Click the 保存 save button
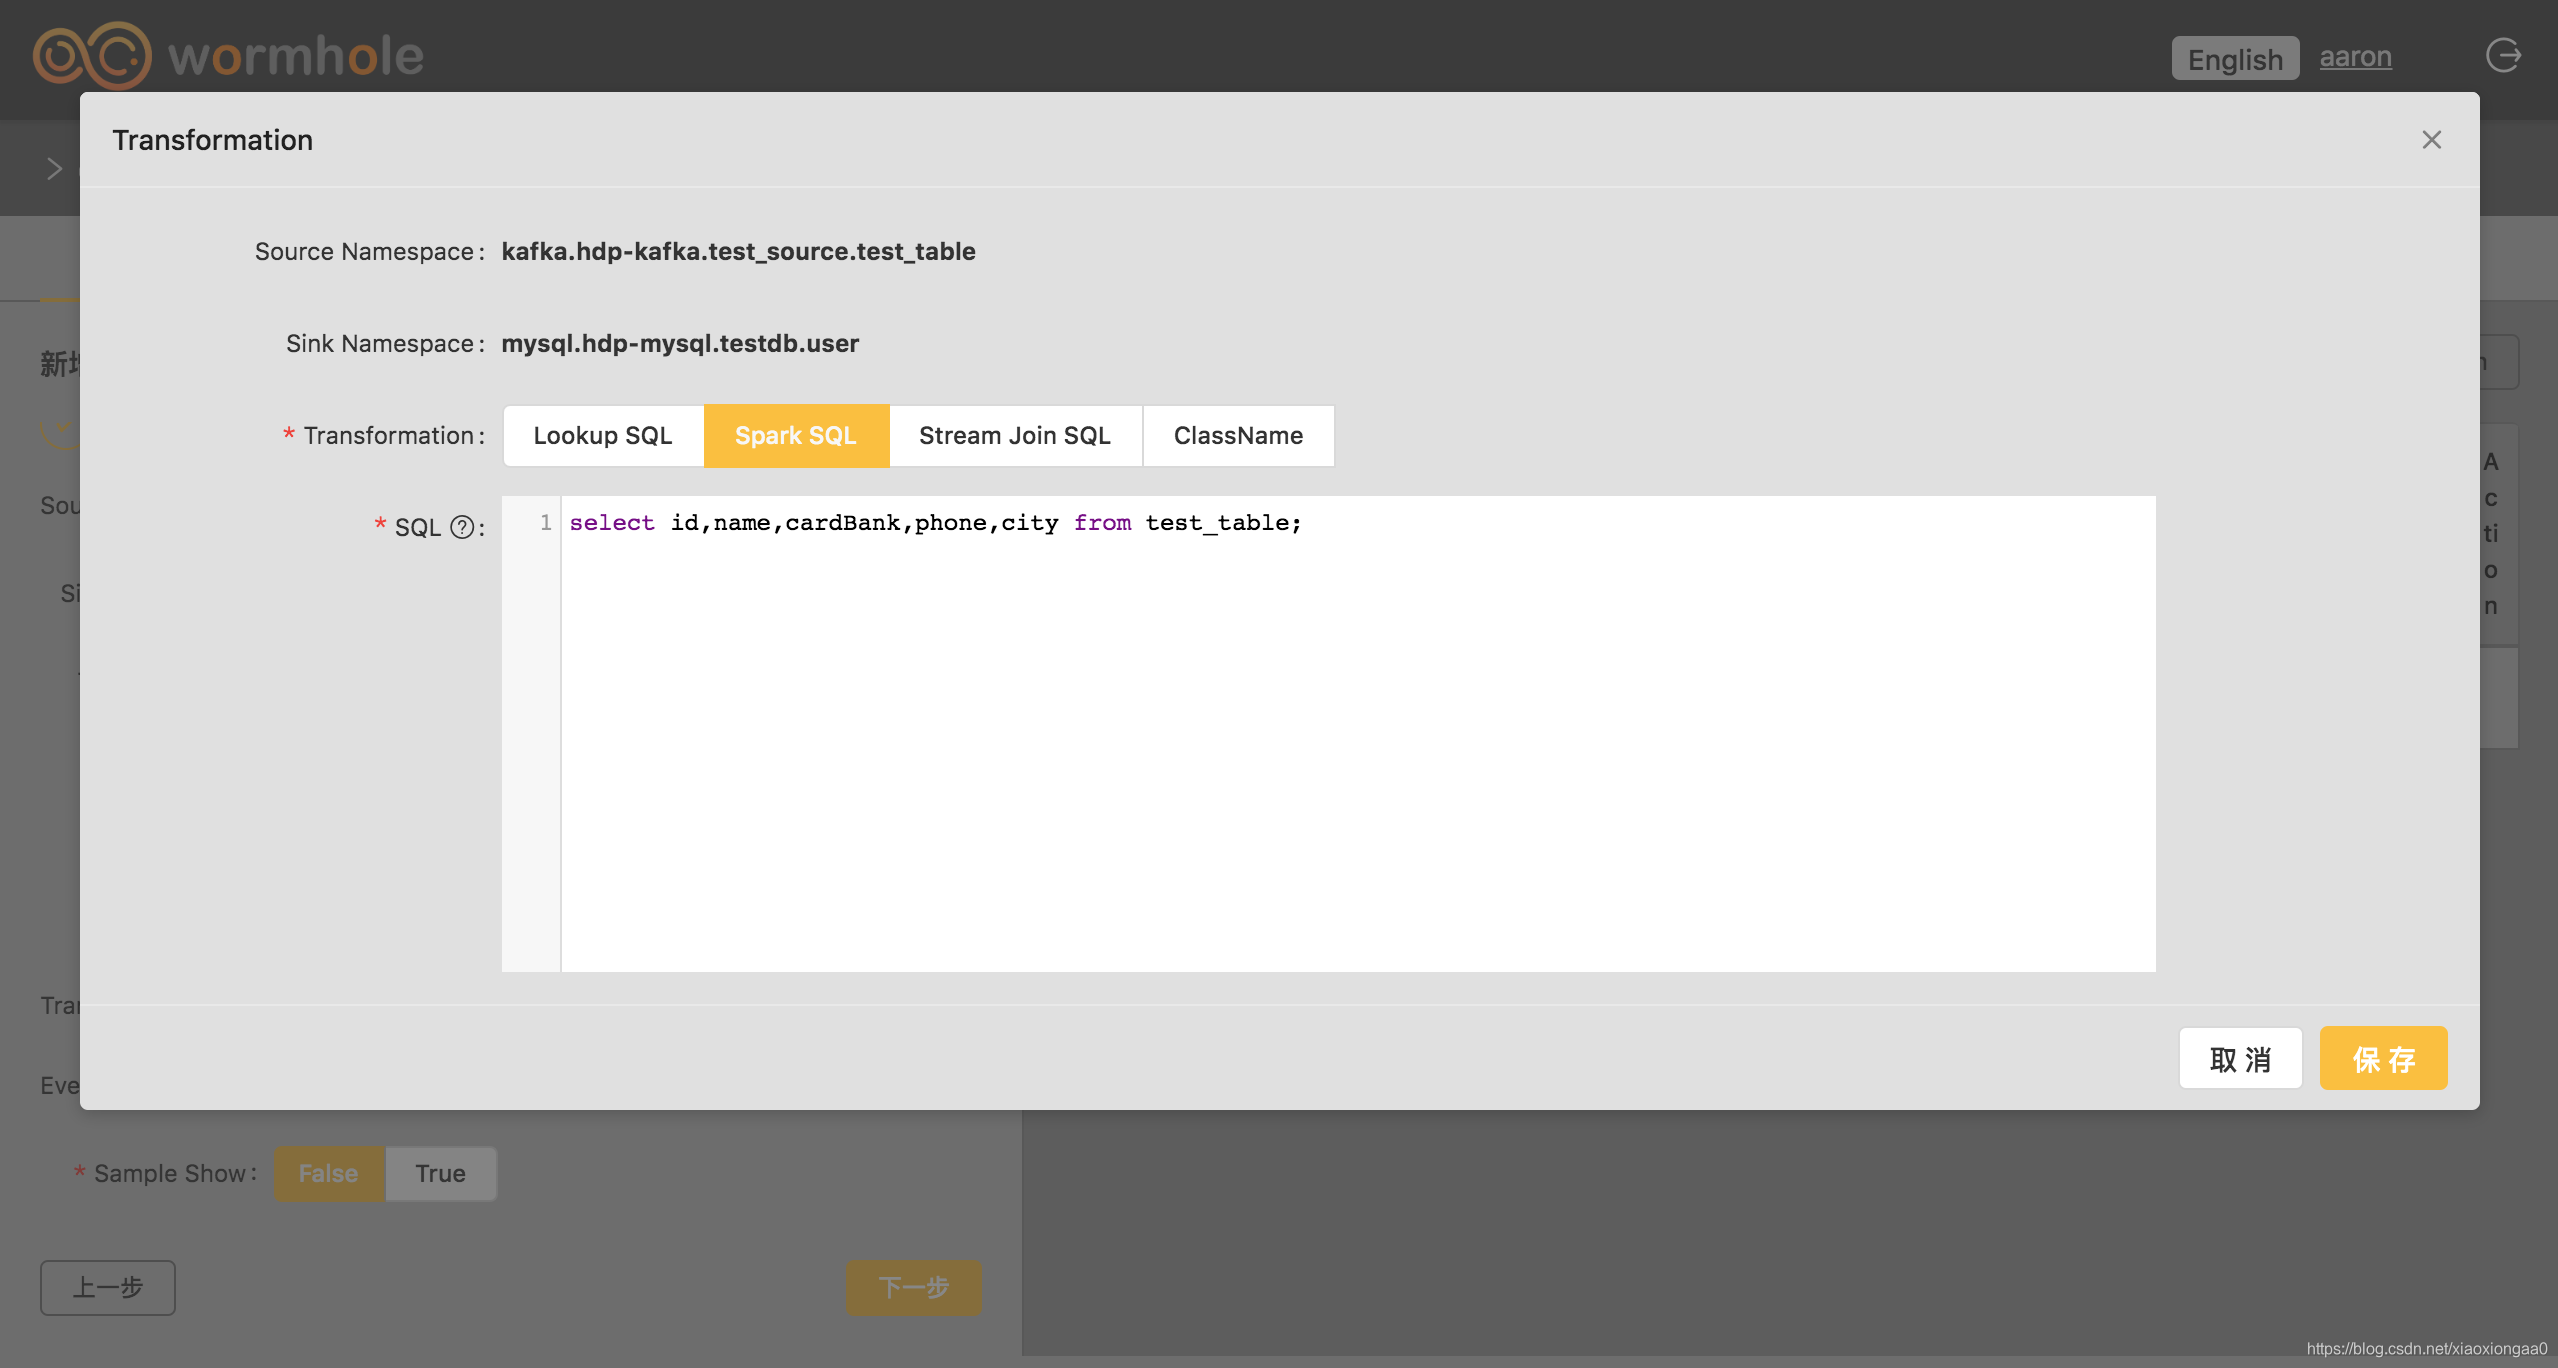 (2383, 1059)
